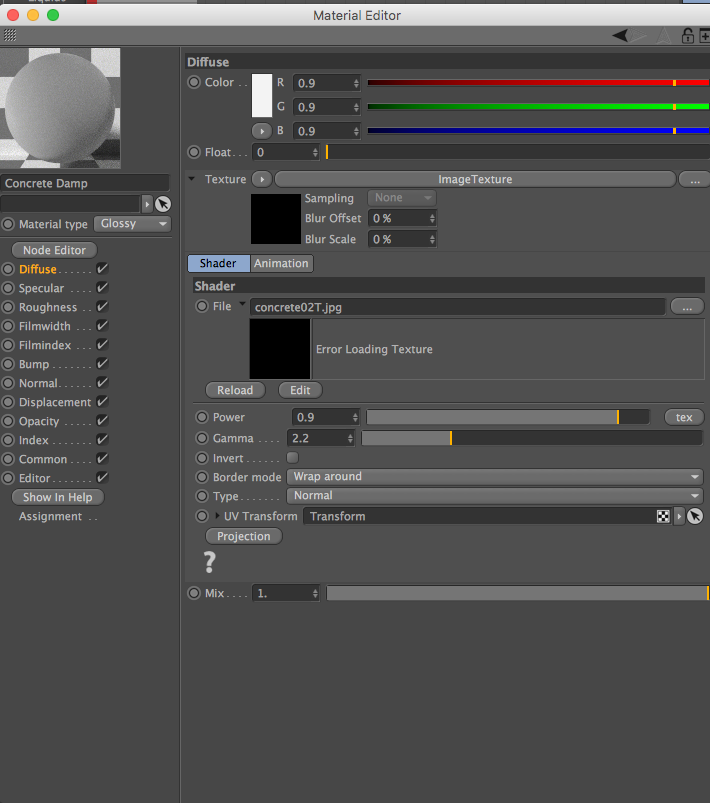Screen dimensions: 710x803
Task: Toggle the Diffuse channel checkbox
Action: point(102,268)
